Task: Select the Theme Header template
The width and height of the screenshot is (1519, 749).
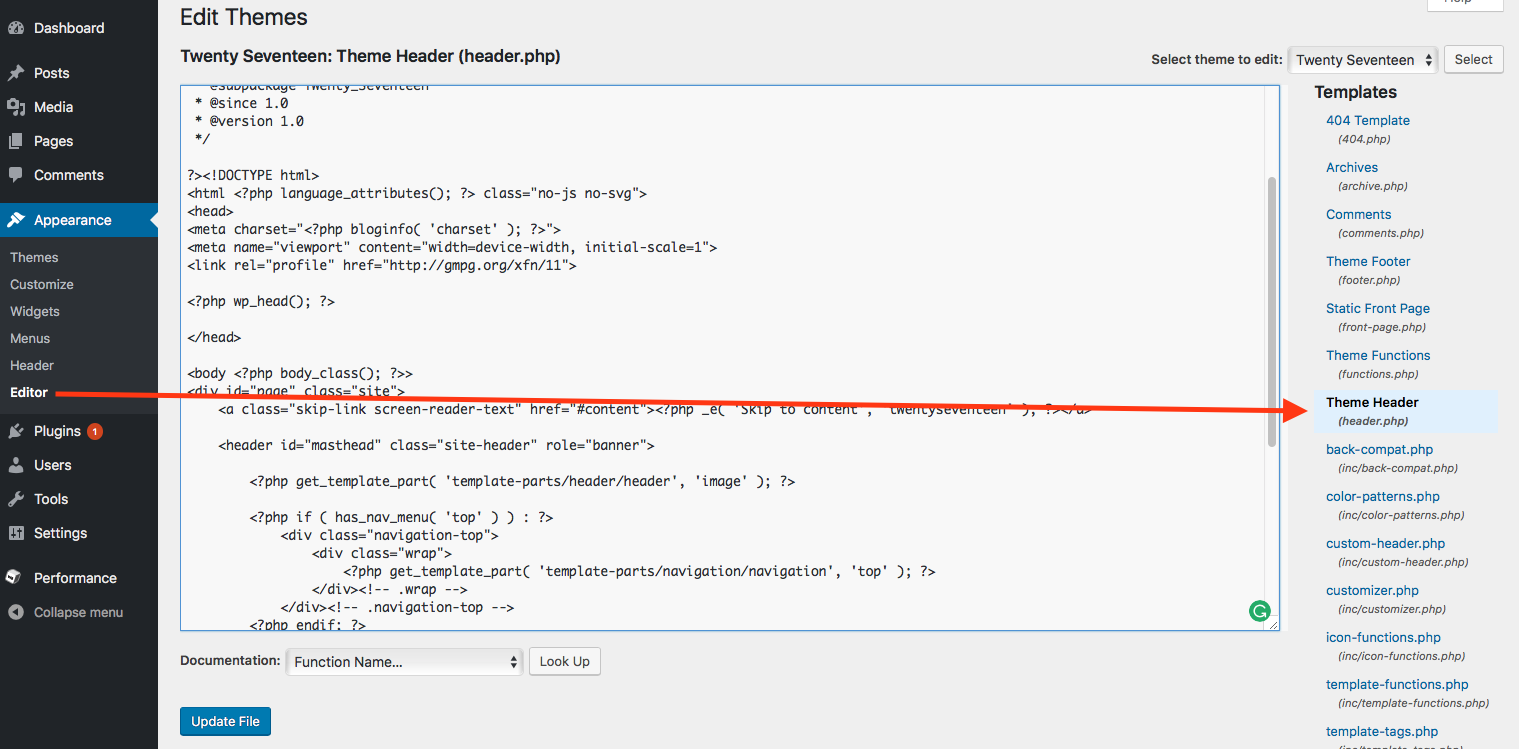Action: (x=1372, y=402)
